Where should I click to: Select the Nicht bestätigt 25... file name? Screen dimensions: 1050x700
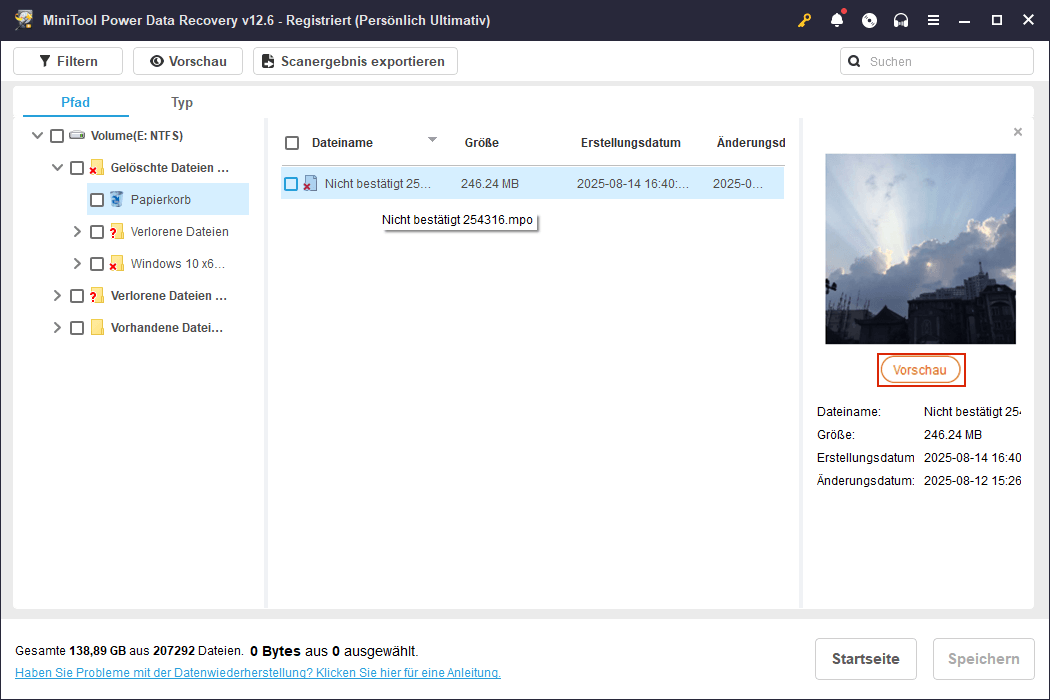coord(378,184)
